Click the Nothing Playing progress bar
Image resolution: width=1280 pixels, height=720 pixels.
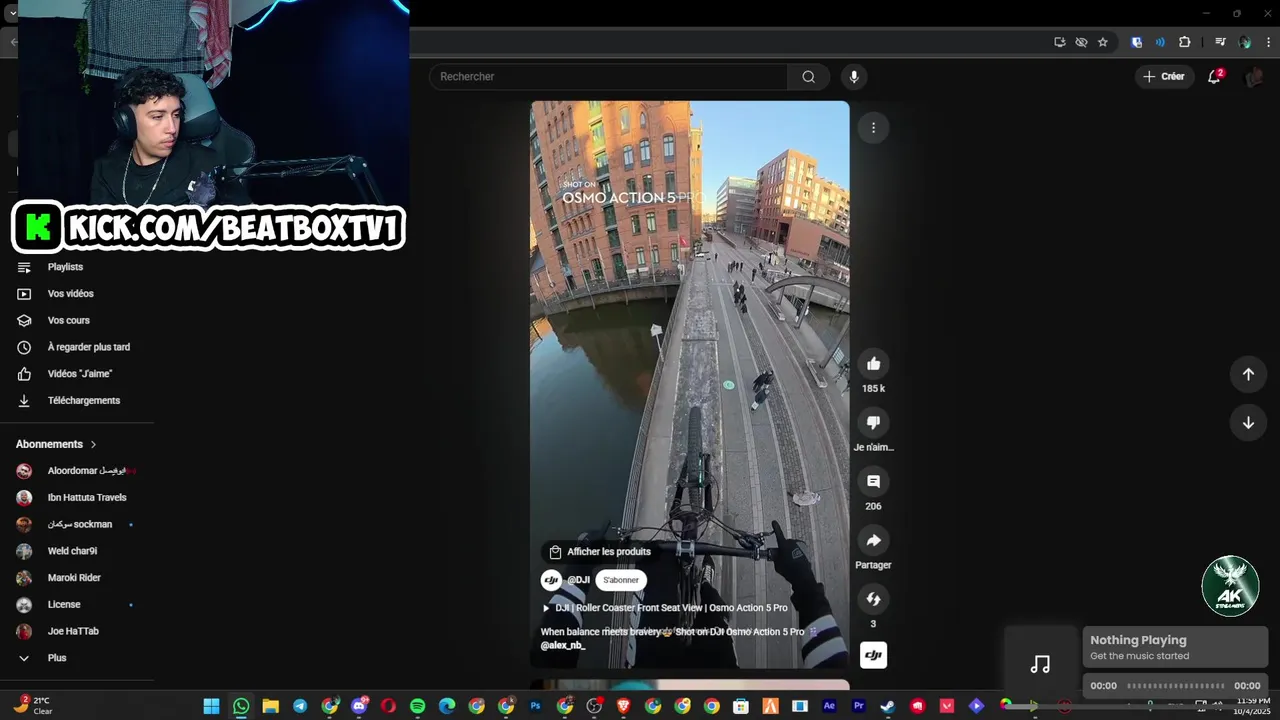[1175, 686]
